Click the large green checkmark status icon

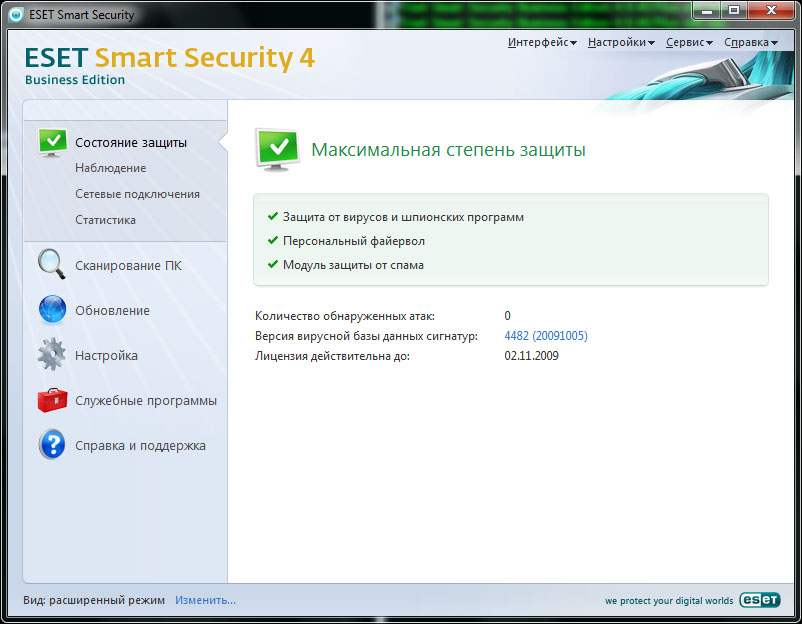pyautogui.click(x=276, y=149)
